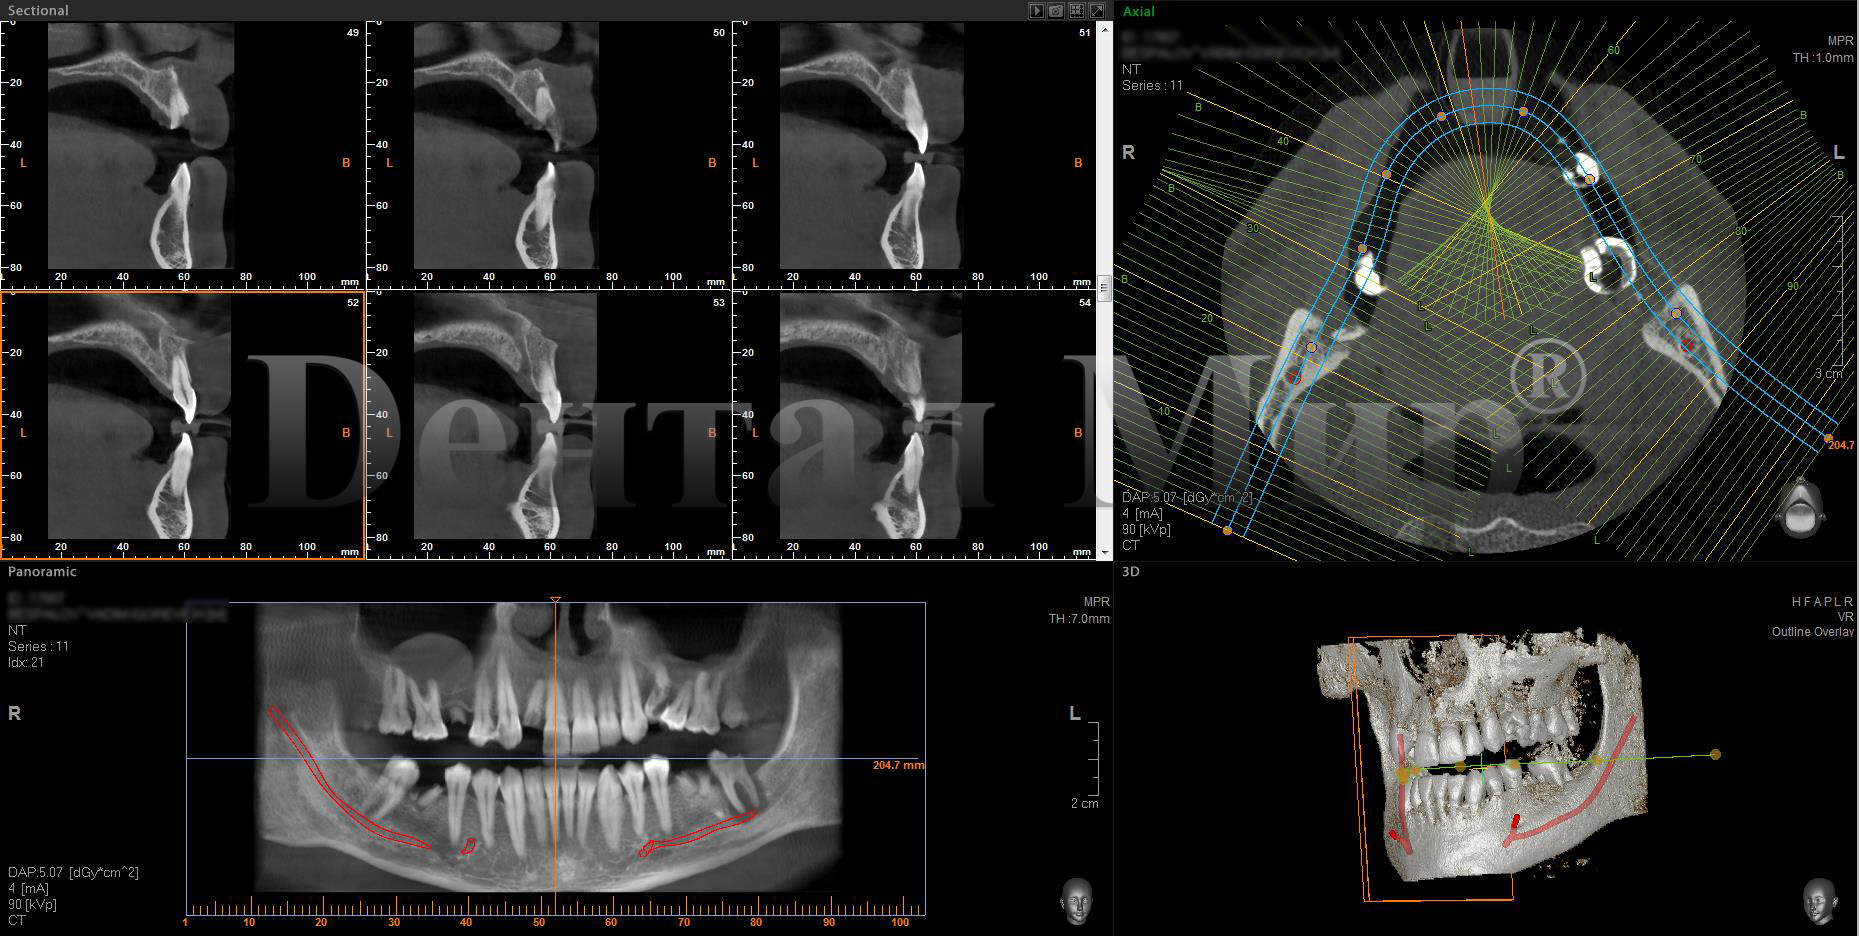Click the H F A P L R orientation label
The width and height of the screenshot is (1859, 936).
[x=1824, y=602]
